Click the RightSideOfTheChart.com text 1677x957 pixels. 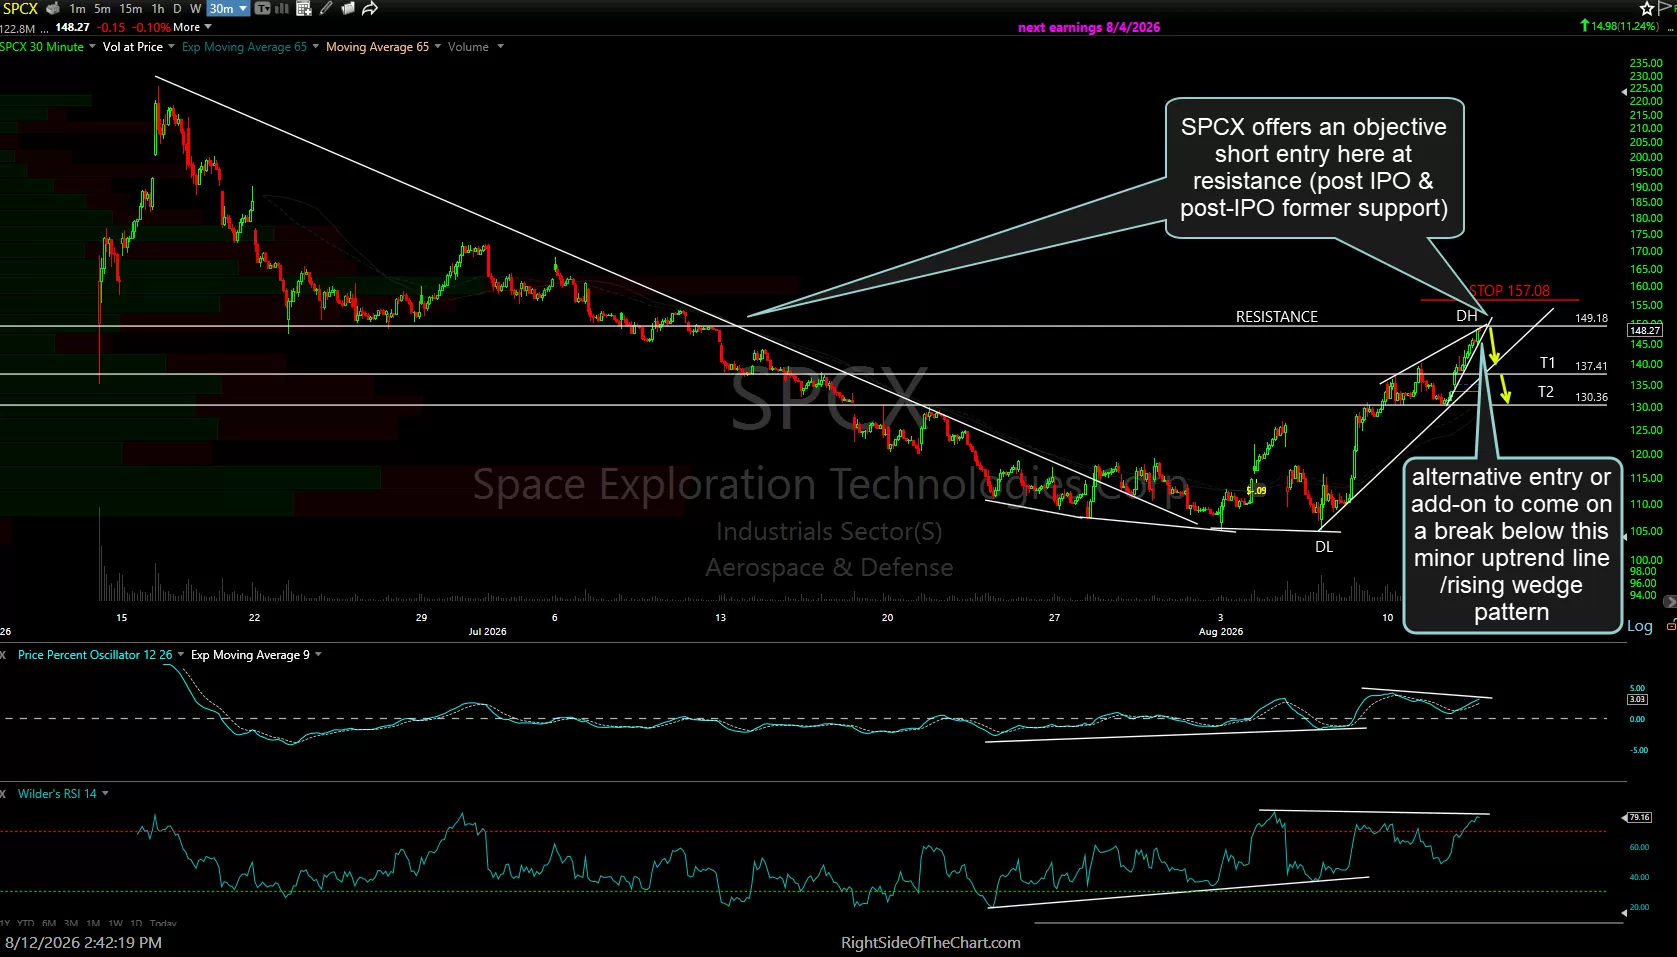point(931,943)
